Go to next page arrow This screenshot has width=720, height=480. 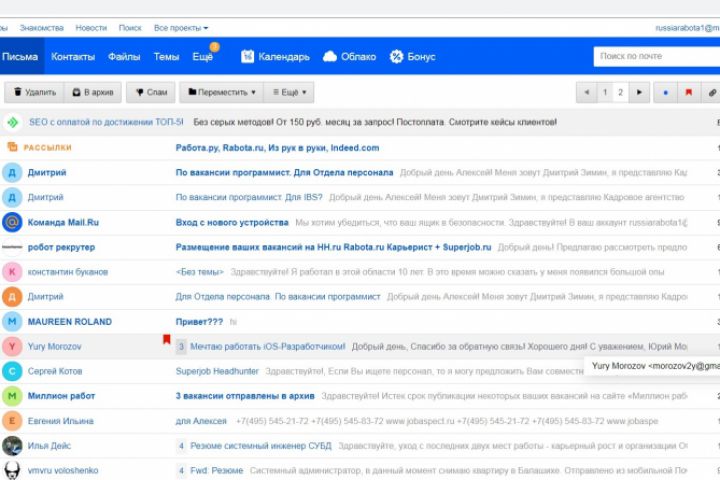[x=639, y=92]
